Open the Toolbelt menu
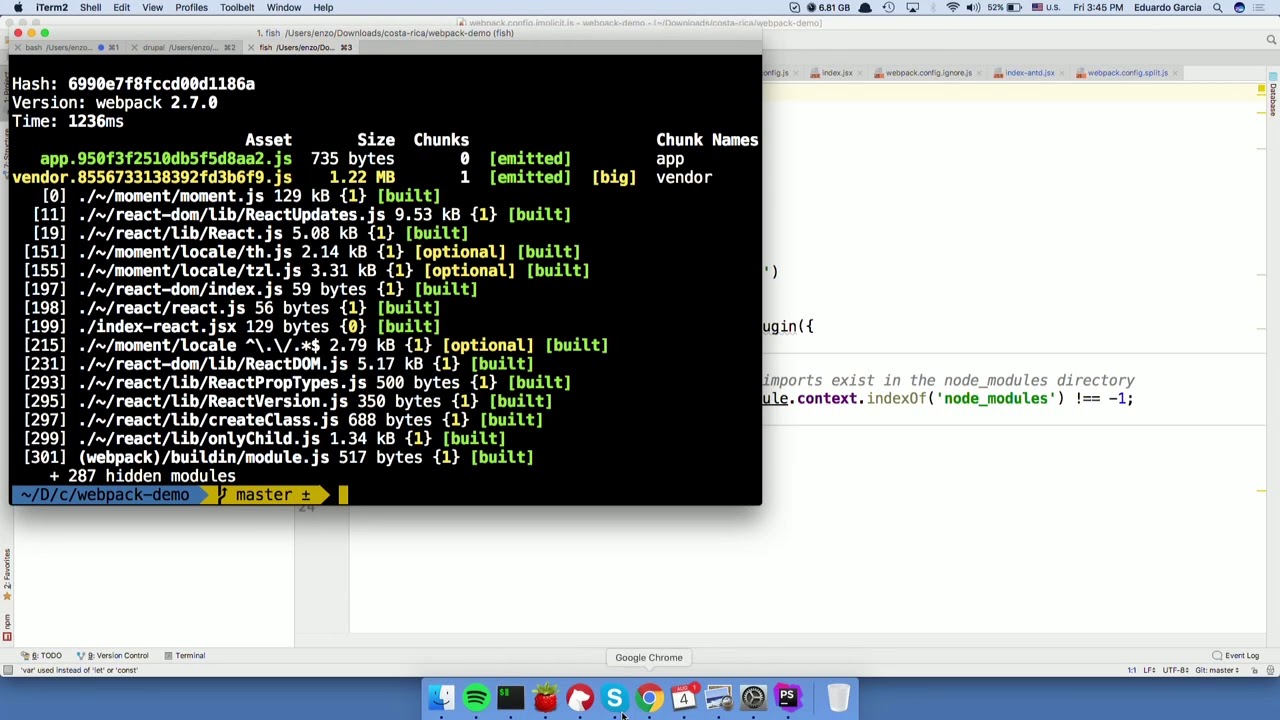The width and height of the screenshot is (1280, 720). 237,7
